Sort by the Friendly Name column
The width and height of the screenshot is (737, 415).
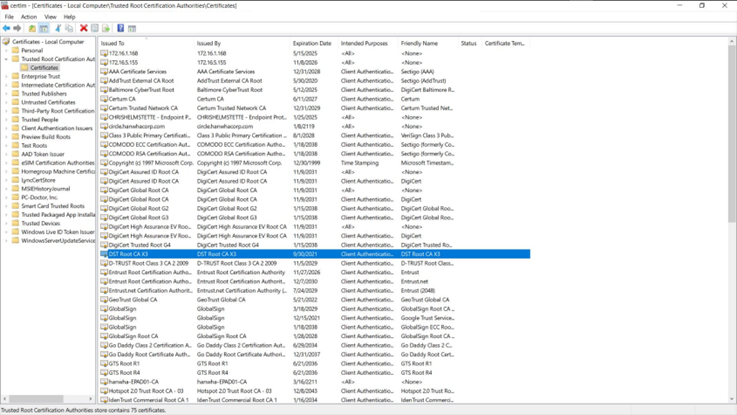(x=428, y=43)
